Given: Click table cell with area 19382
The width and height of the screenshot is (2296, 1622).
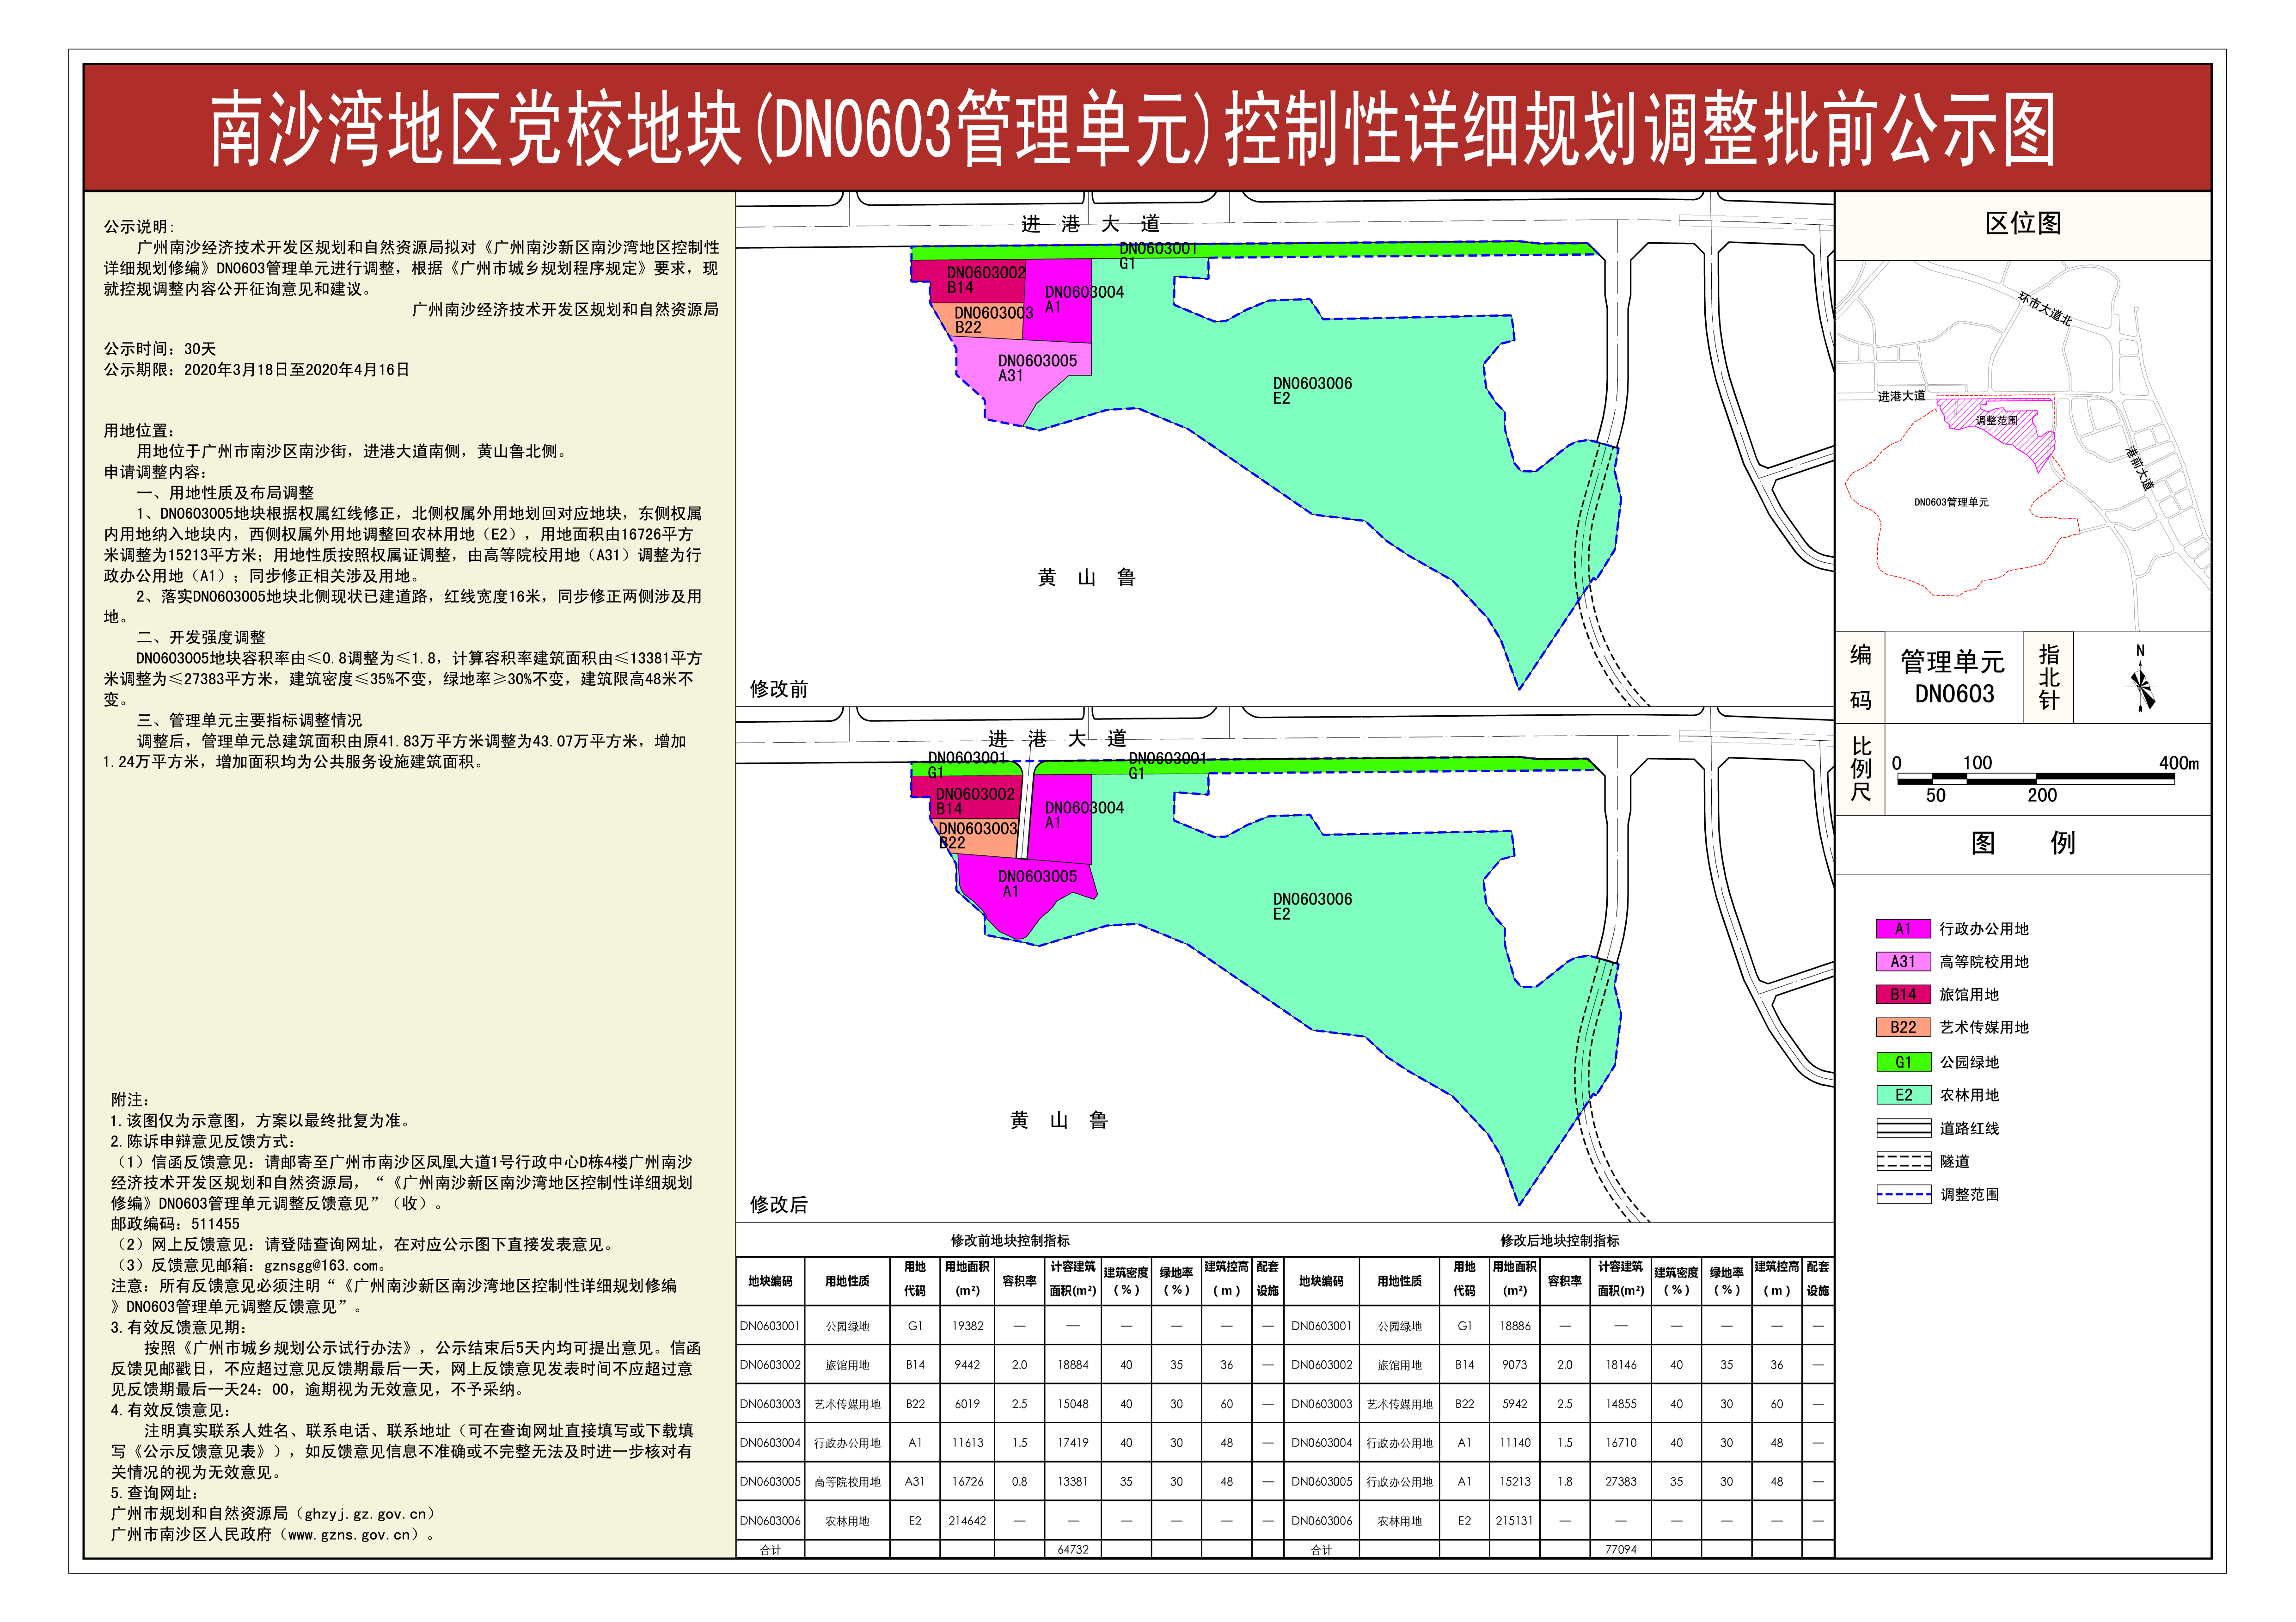Looking at the screenshot, I should (967, 1326).
